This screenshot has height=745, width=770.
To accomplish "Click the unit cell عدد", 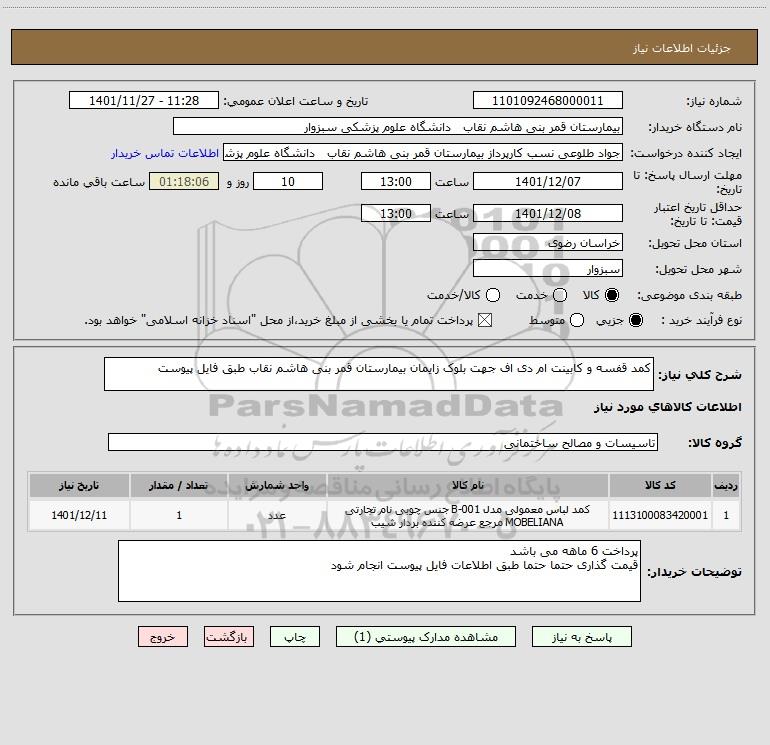I will point(277,515).
